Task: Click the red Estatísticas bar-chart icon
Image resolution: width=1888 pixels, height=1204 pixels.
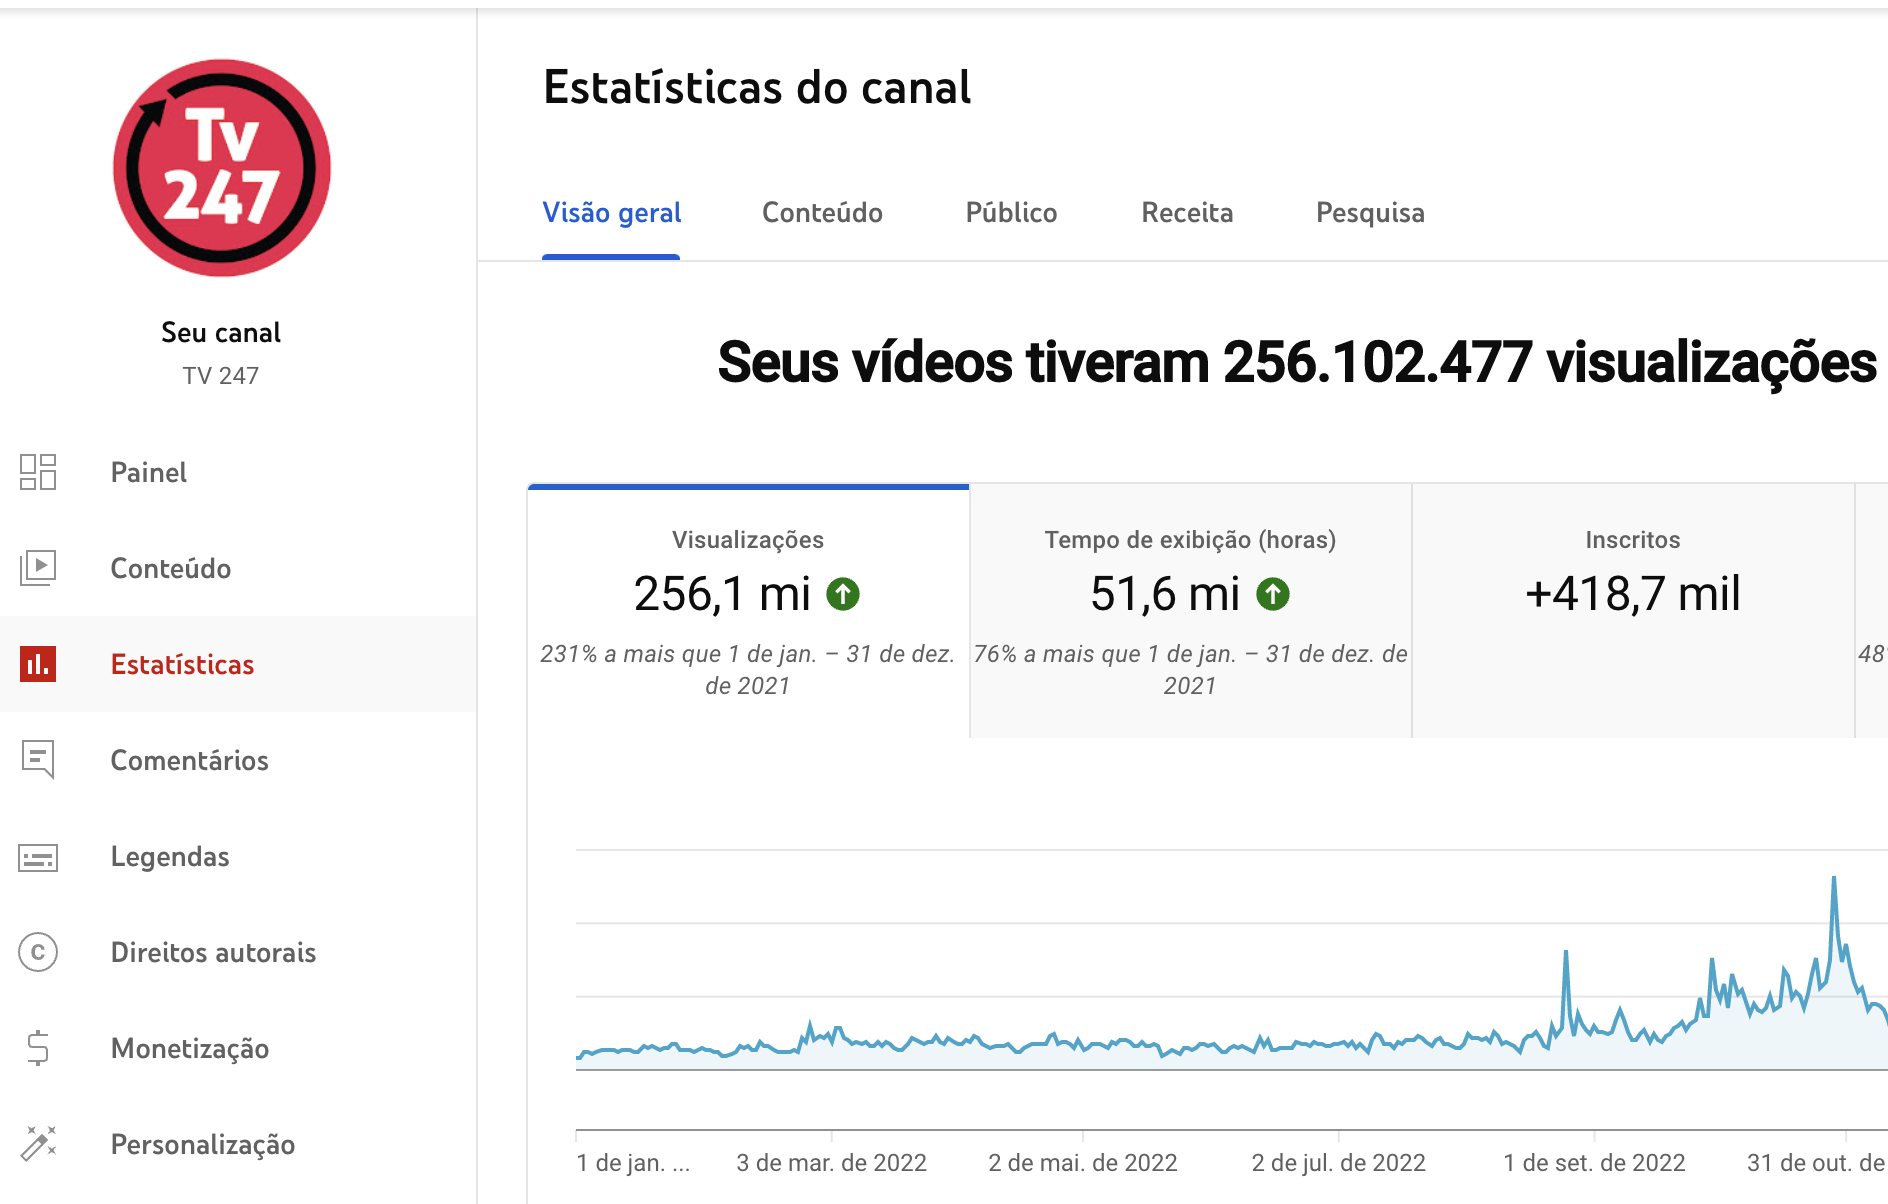Action: click(x=38, y=664)
